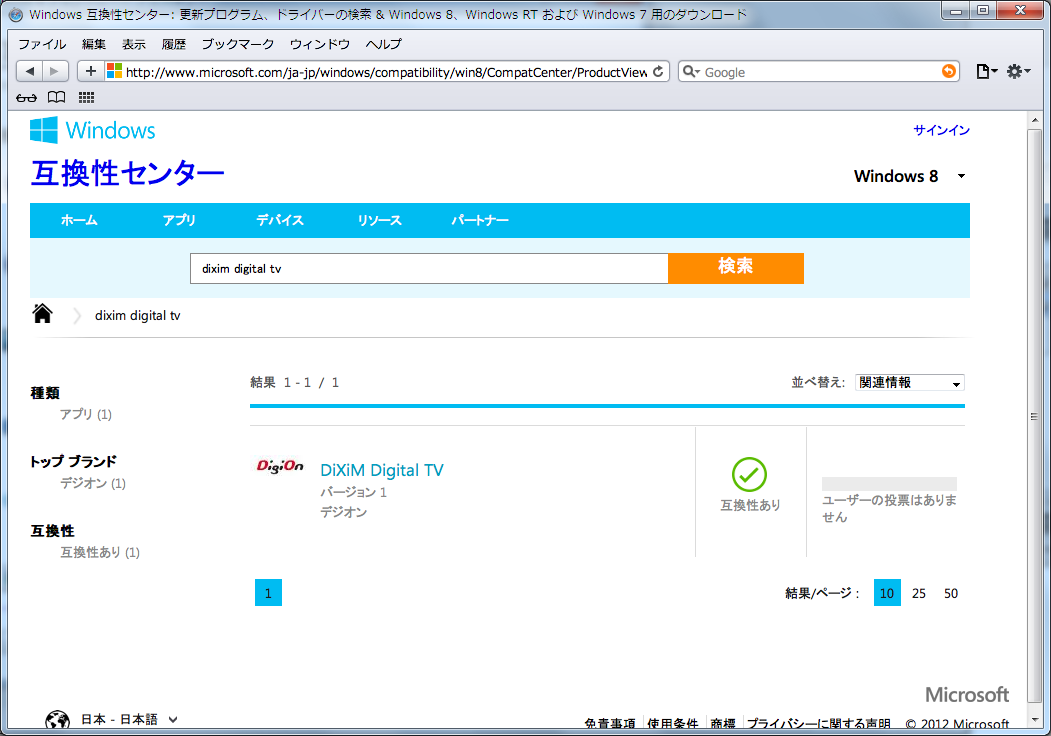Open the ウィンドウ menu

tap(320, 44)
